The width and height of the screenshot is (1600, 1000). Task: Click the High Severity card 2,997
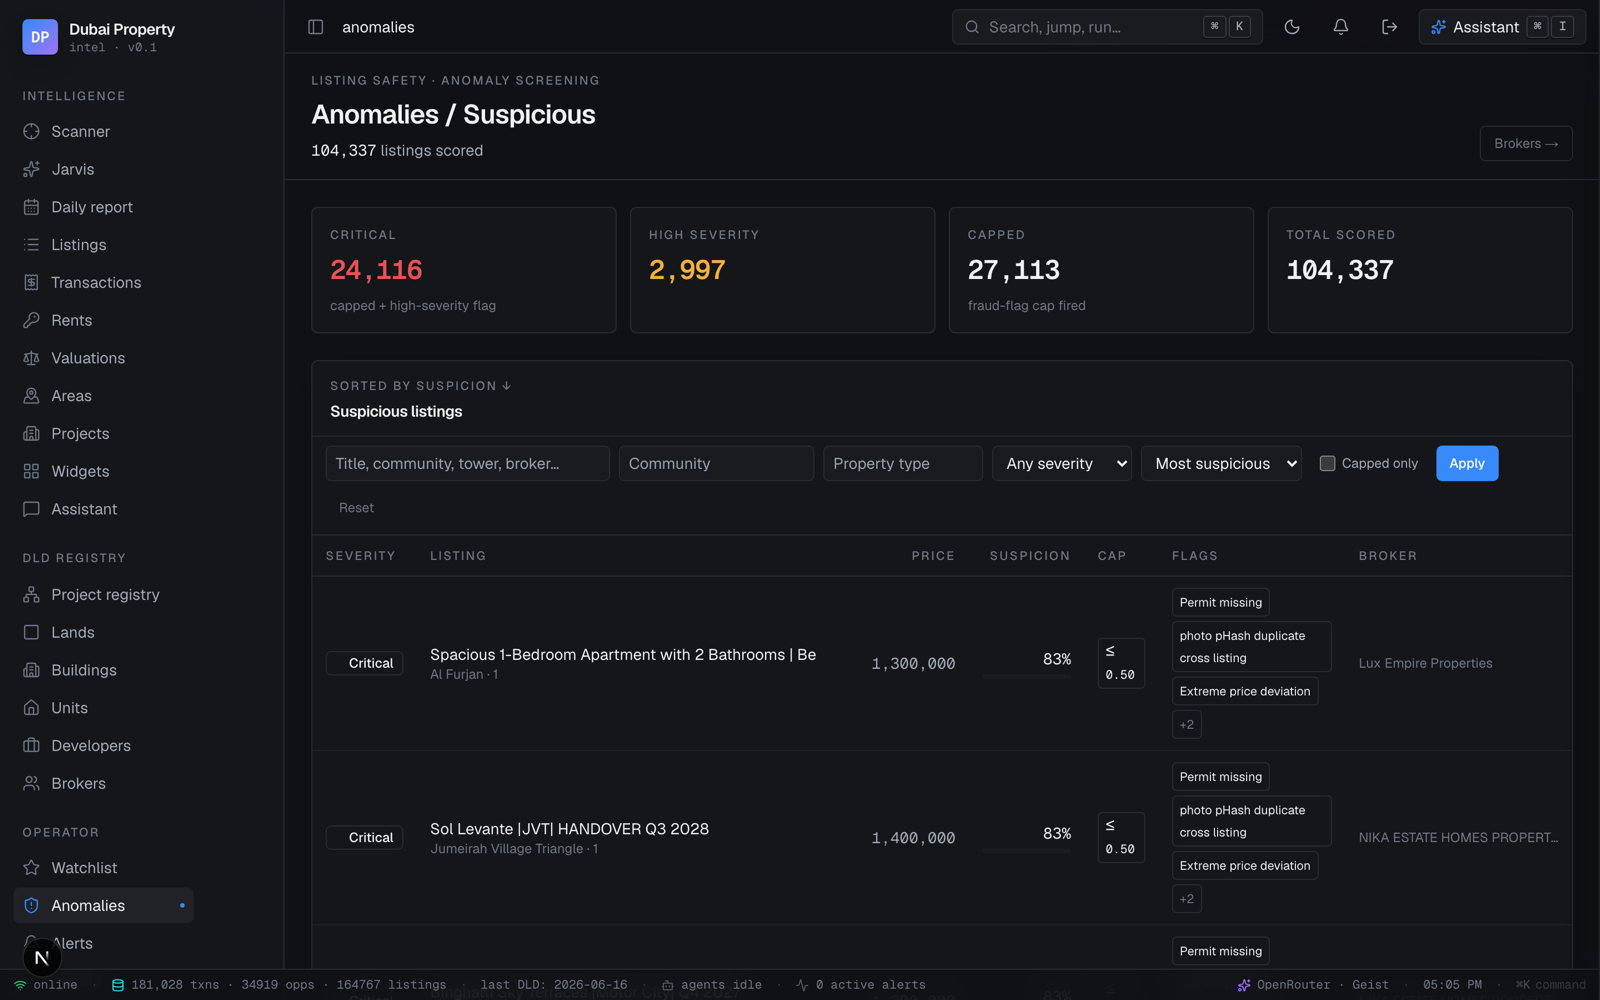click(782, 270)
